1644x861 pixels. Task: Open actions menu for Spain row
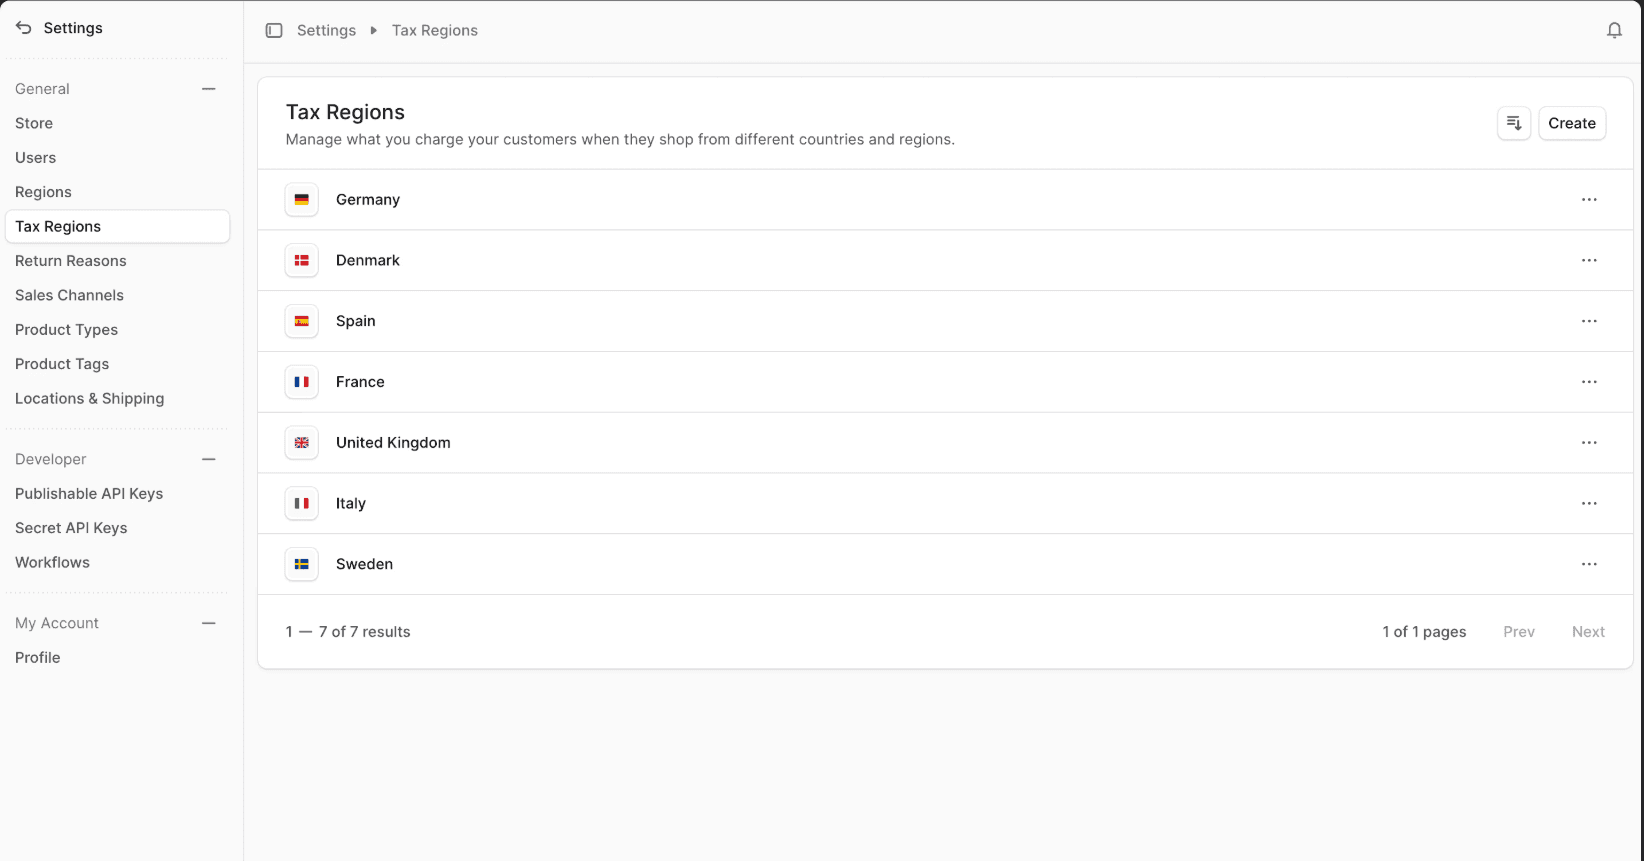pos(1589,321)
